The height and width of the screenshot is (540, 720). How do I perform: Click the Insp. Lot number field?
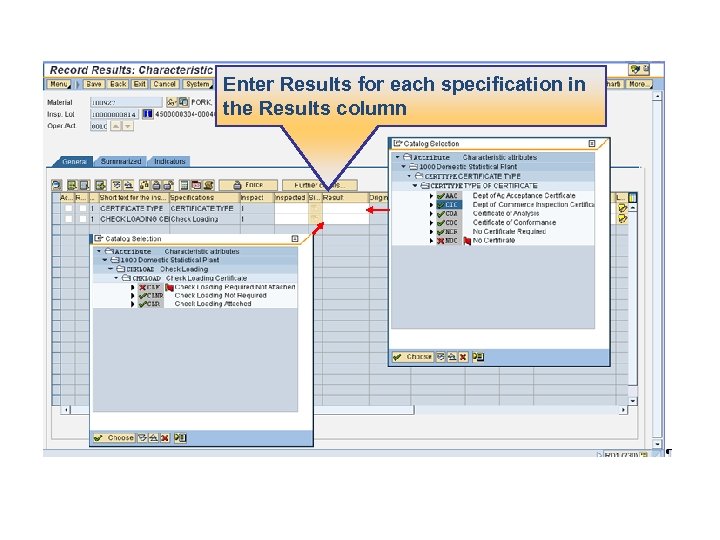tap(114, 114)
